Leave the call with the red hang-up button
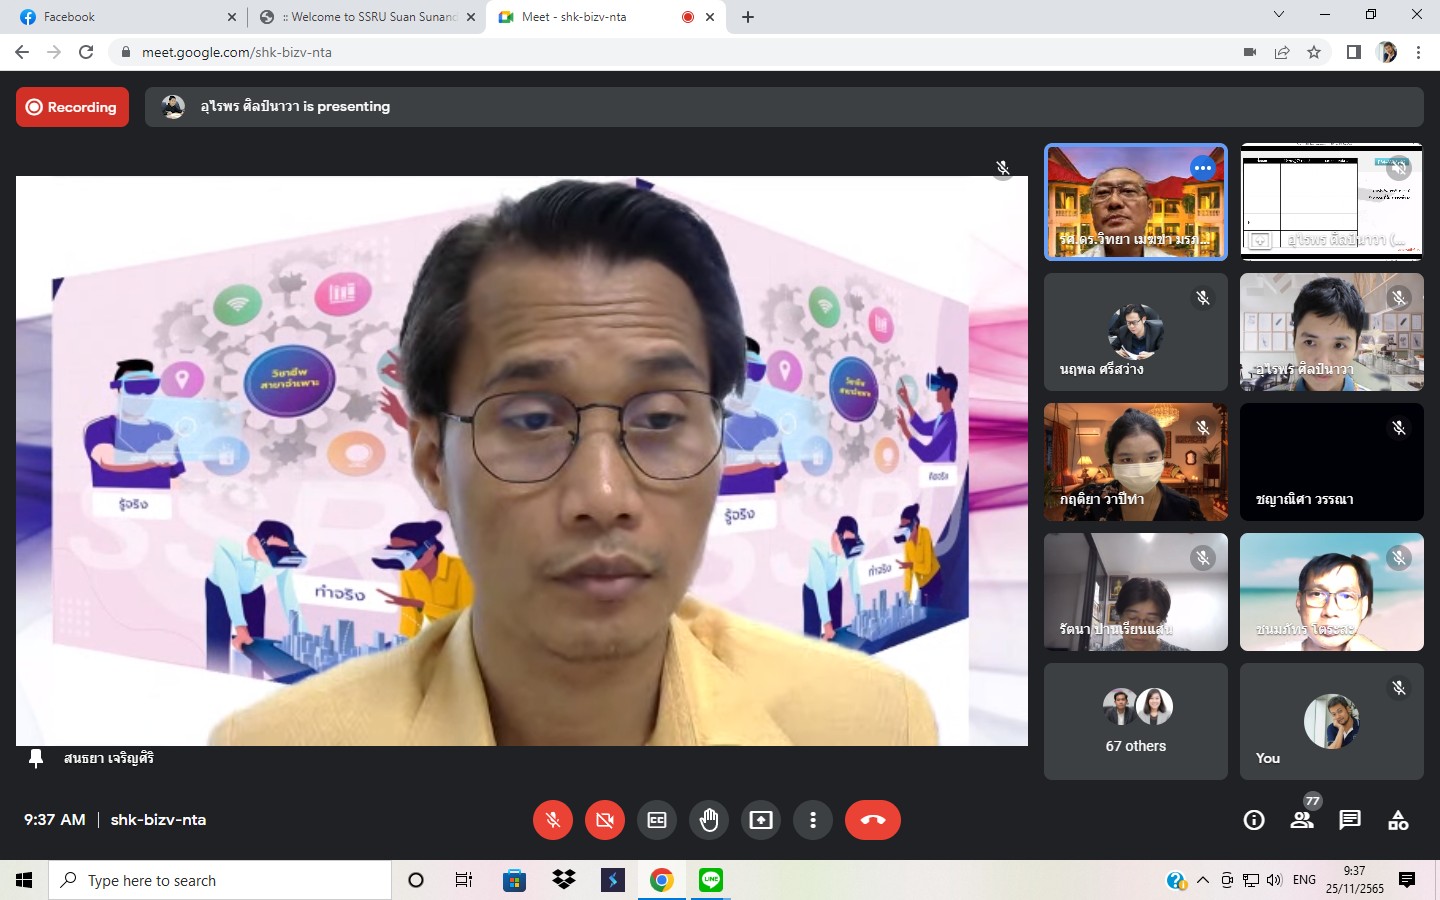The width and height of the screenshot is (1440, 900). point(872,820)
